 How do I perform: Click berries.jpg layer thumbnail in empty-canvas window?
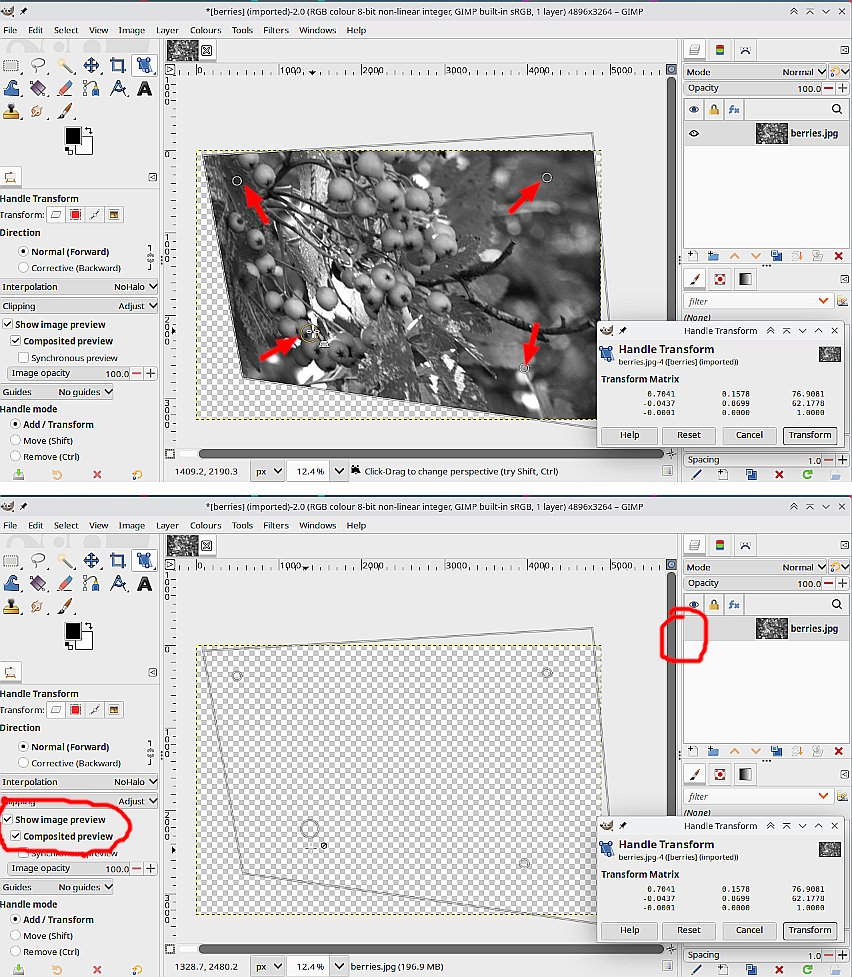[x=772, y=629]
